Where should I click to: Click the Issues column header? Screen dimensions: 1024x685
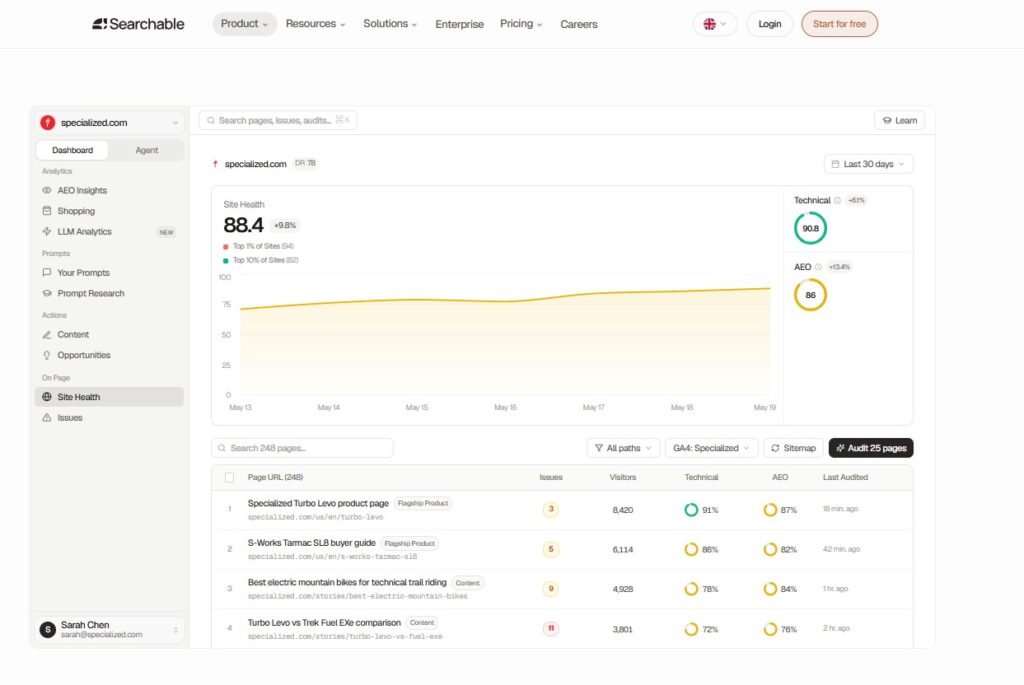tap(551, 477)
